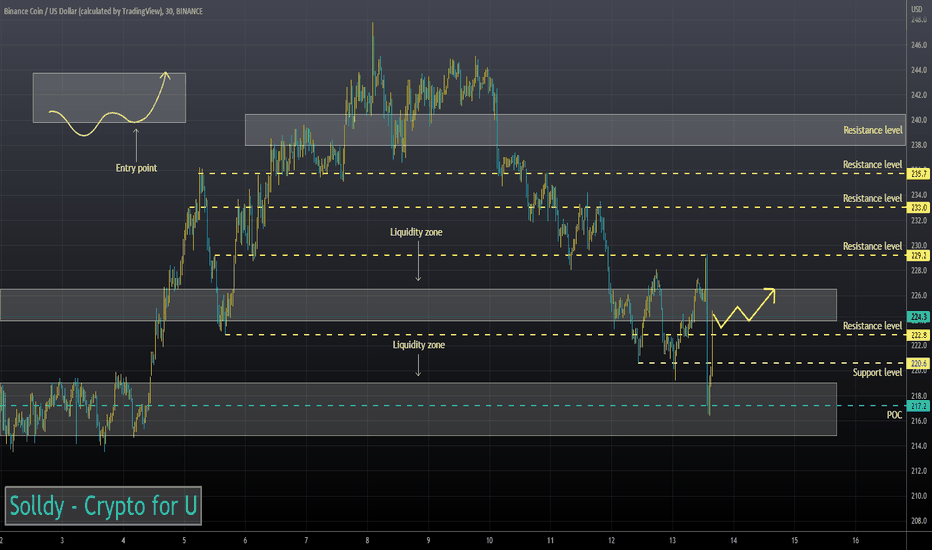The width and height of the screenshot is (932, 550).
Task: Click date 13 on the time axis
Action: 672,540
